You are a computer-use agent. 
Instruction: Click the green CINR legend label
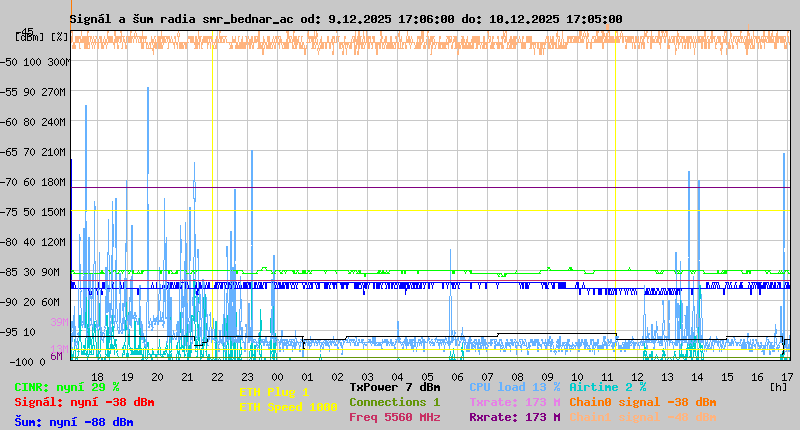coord(67,387)
